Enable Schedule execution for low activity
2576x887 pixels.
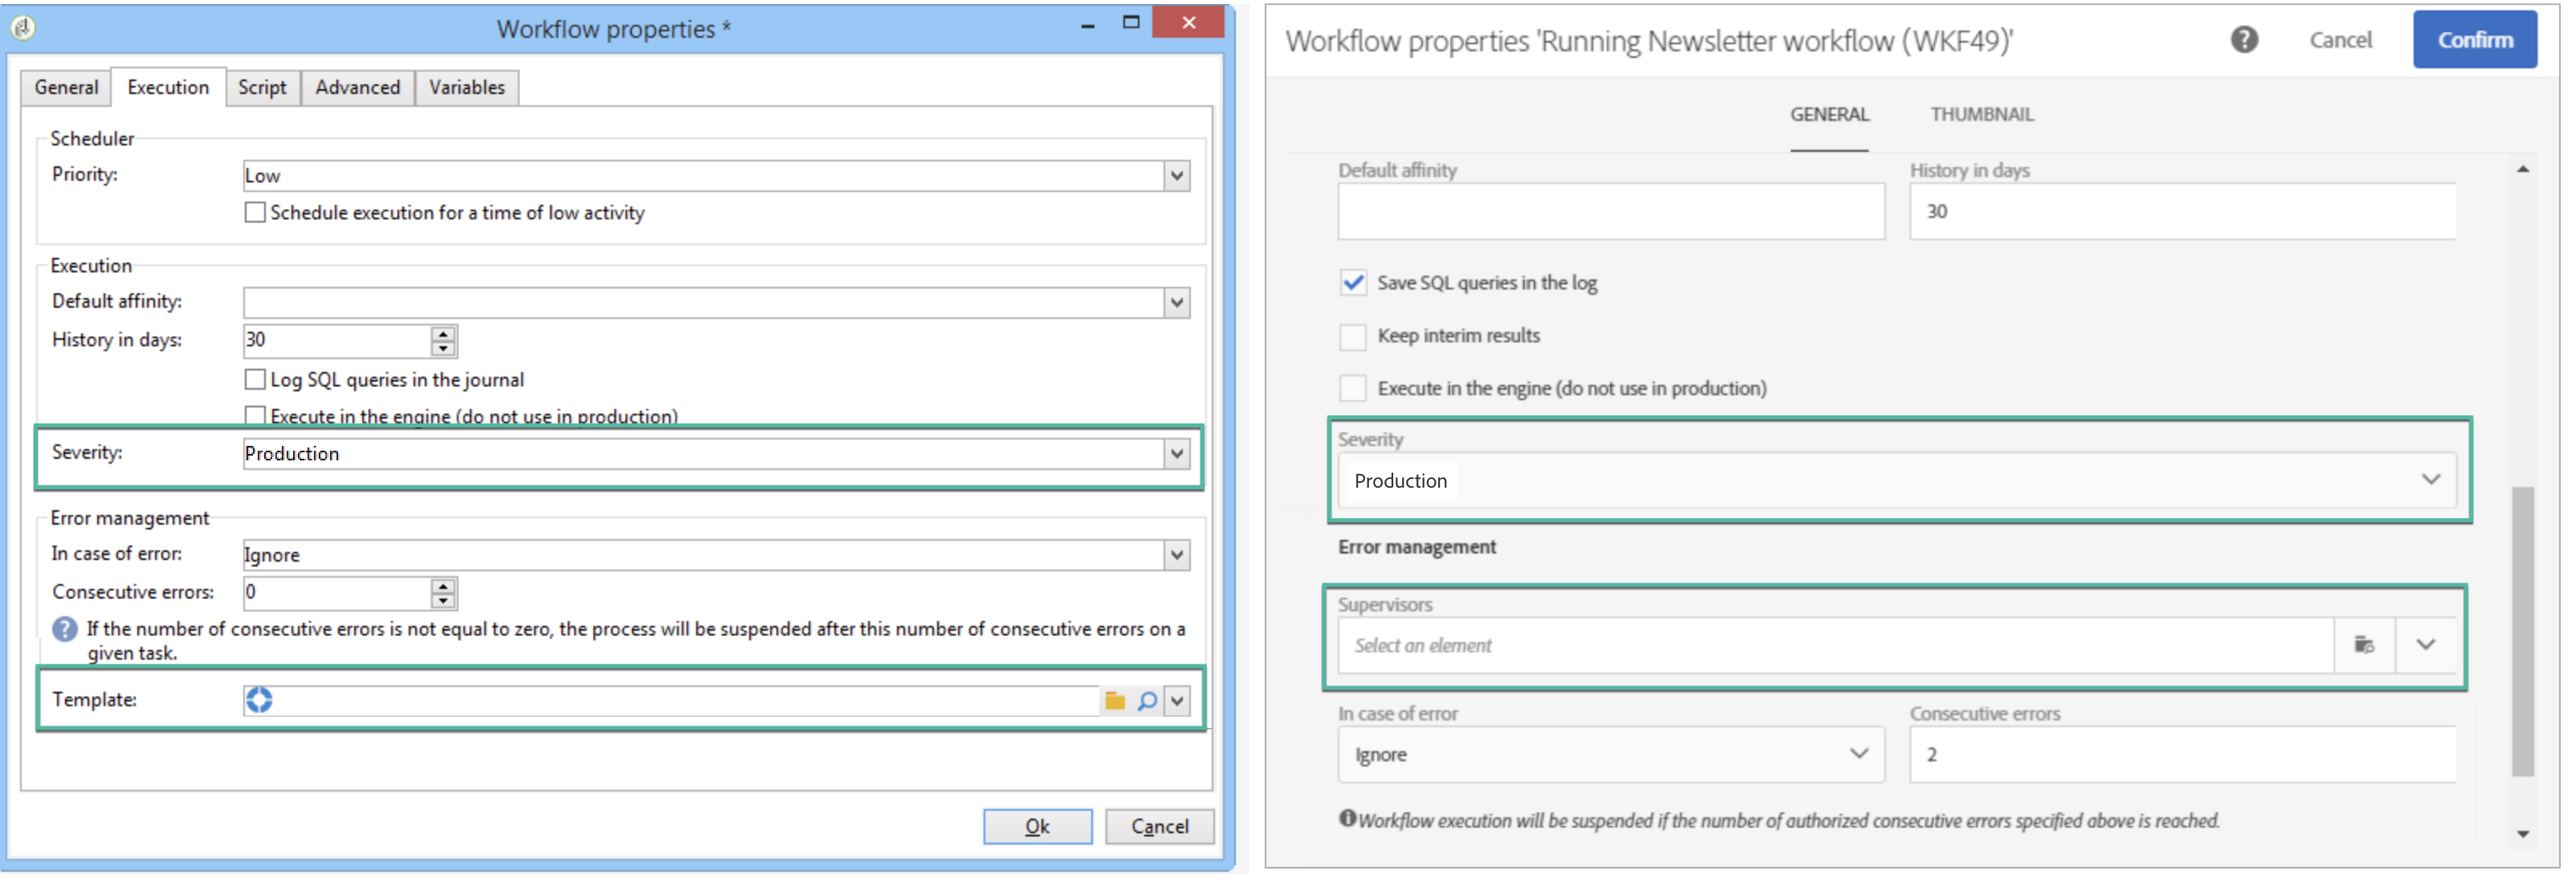coord(255,212)
